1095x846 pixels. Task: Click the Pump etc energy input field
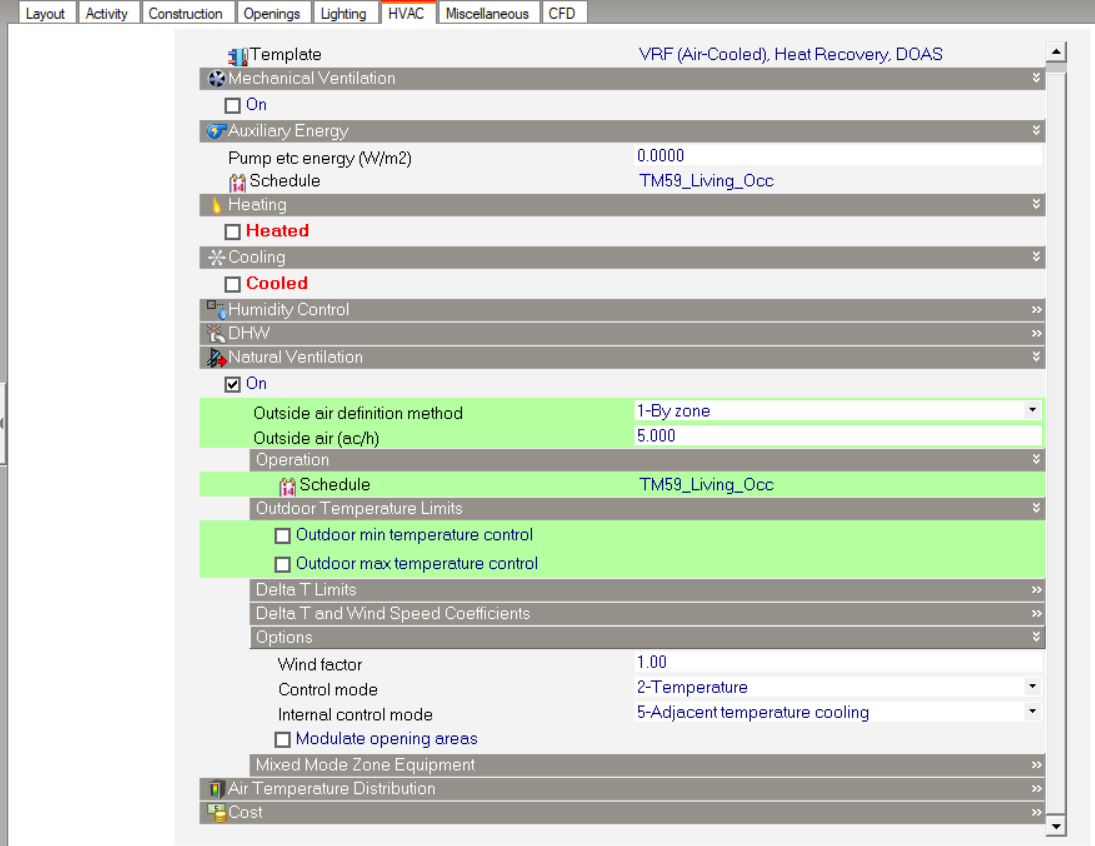pyautogui.click(x=838, y=156)
